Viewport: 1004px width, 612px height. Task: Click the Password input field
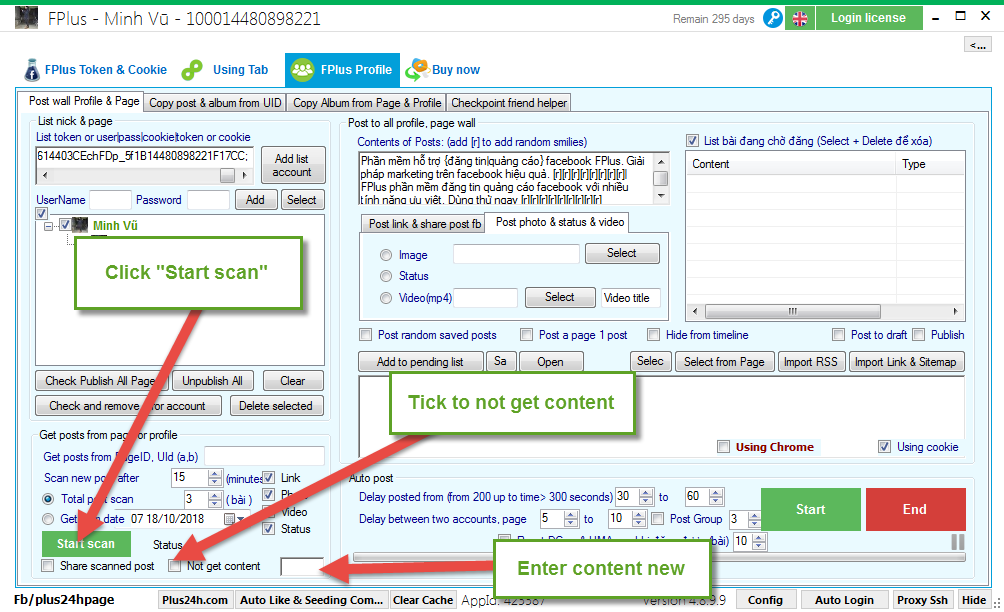click(208, 200)
